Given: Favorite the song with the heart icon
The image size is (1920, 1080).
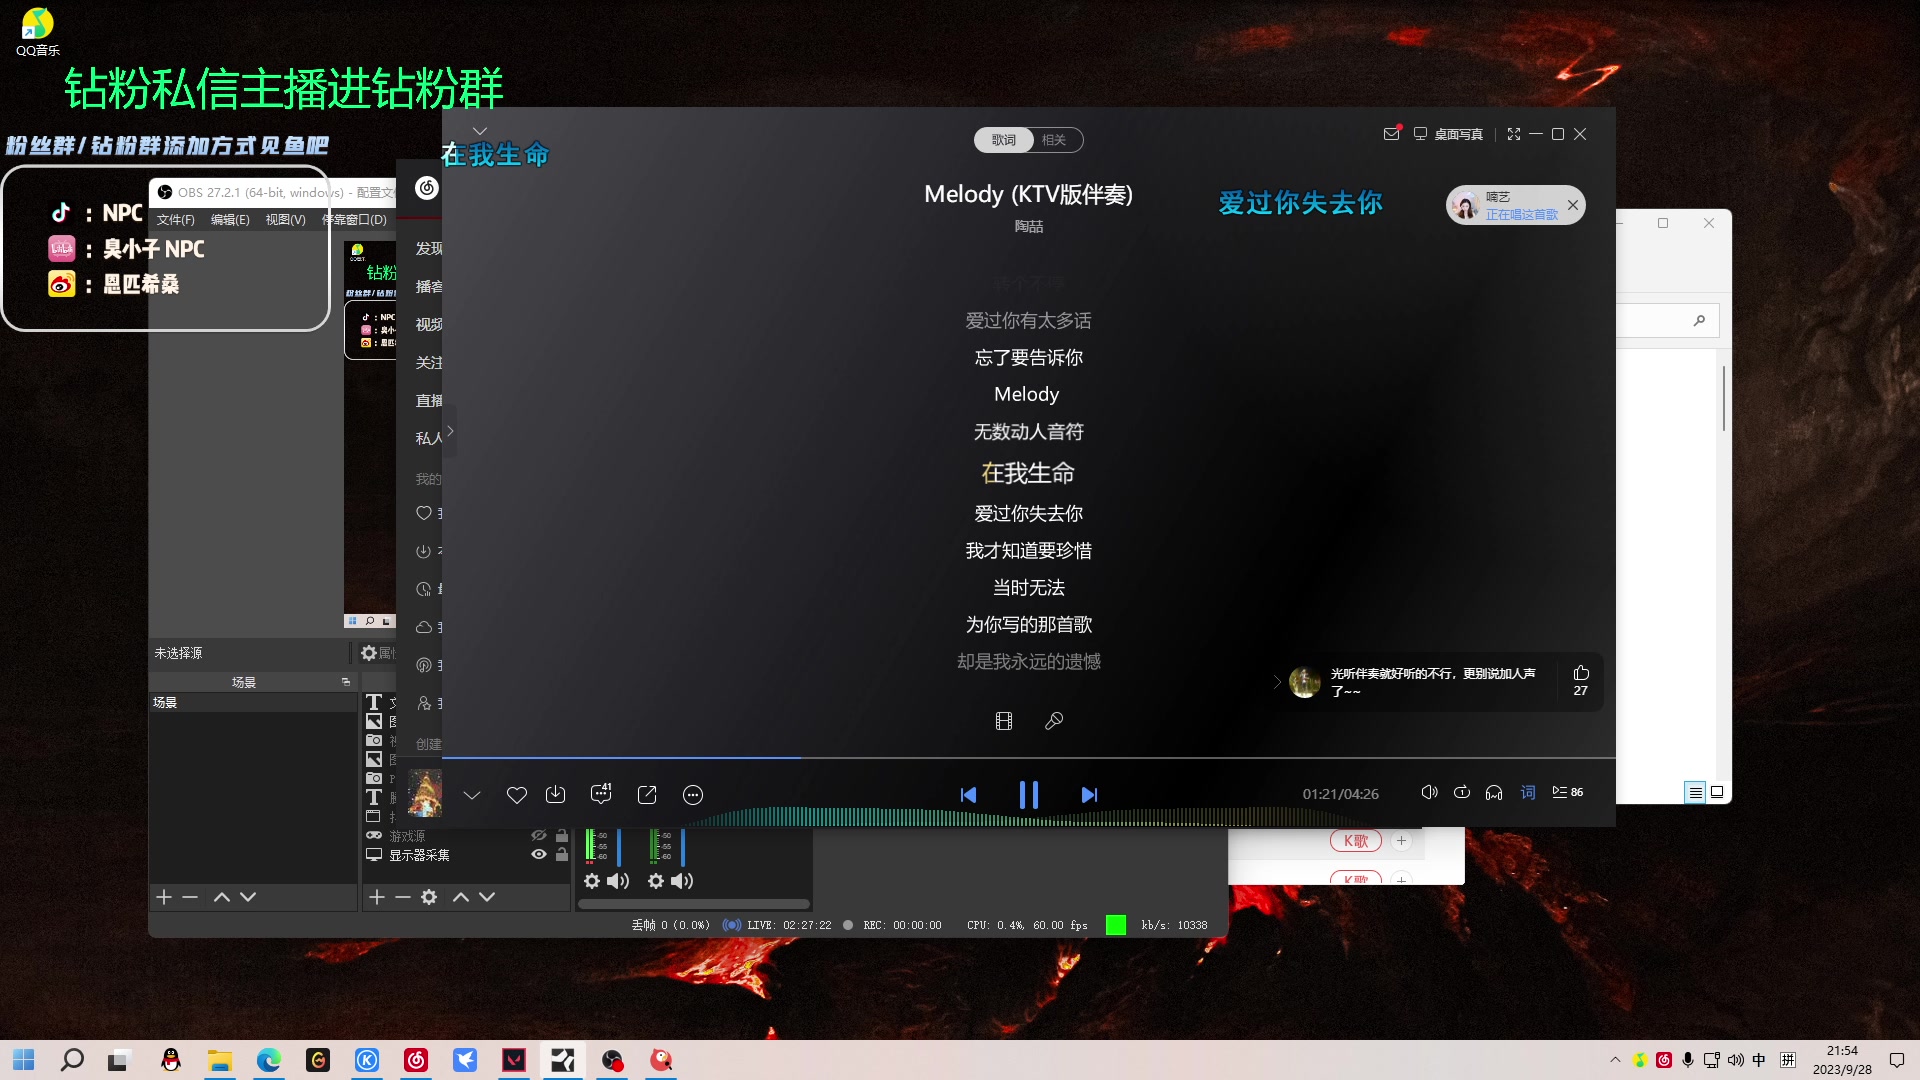Looking at the screenshot, I should pos(517,795).
